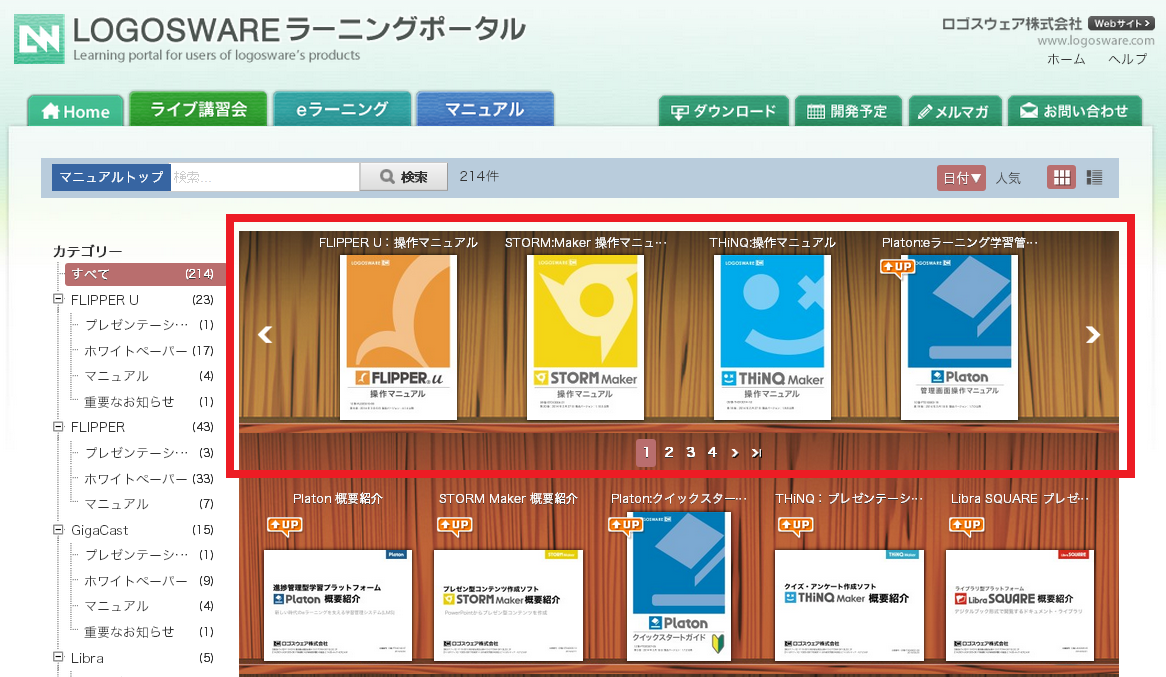
Task: Open Platon クイックスタートガイド thumbnail
Action: [x=679, y=586]
